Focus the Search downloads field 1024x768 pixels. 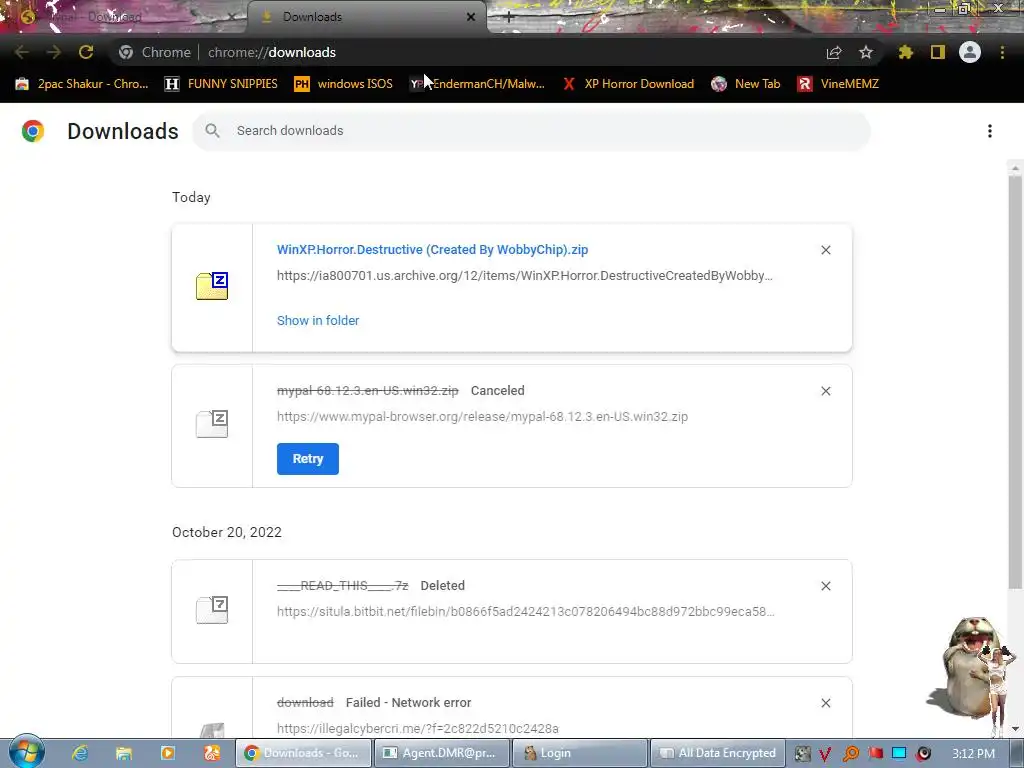[x=531, y=131]
